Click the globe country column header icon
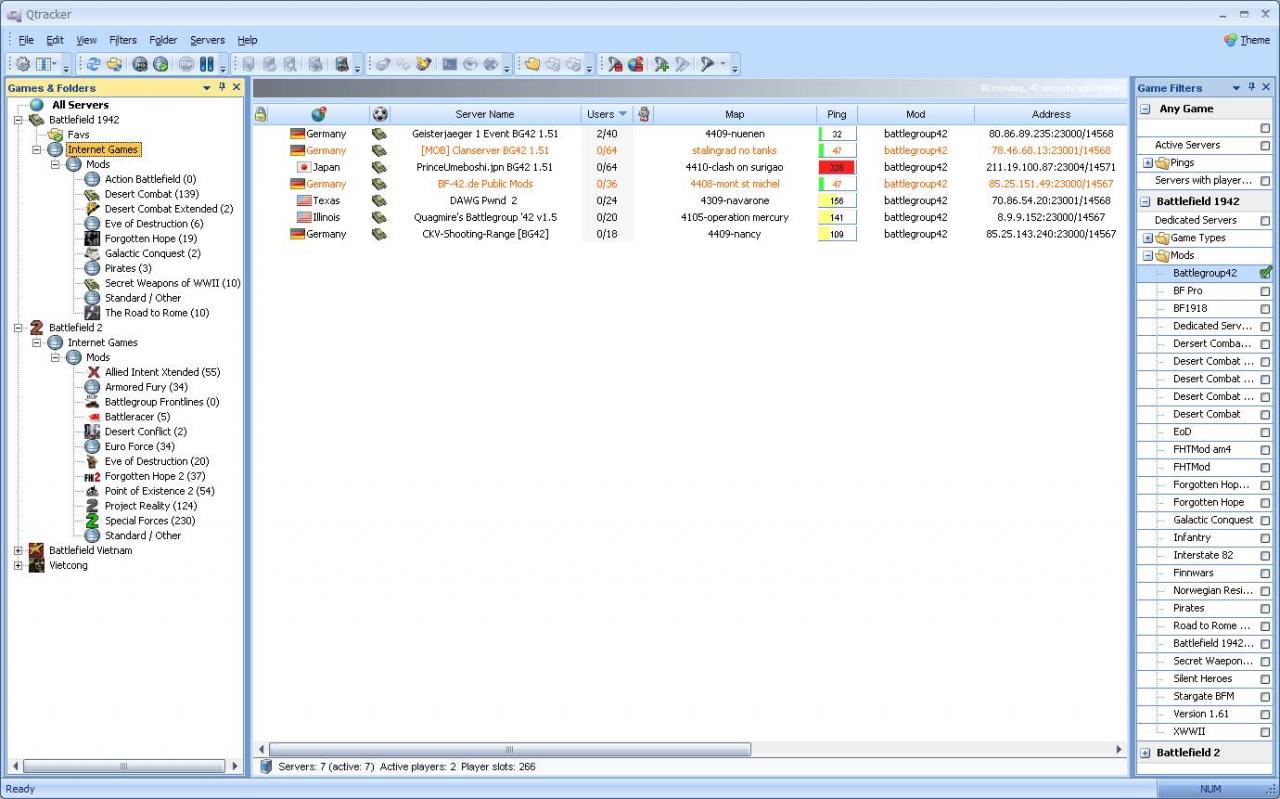This screenshot has height=799, width=1280. (319, 114)
